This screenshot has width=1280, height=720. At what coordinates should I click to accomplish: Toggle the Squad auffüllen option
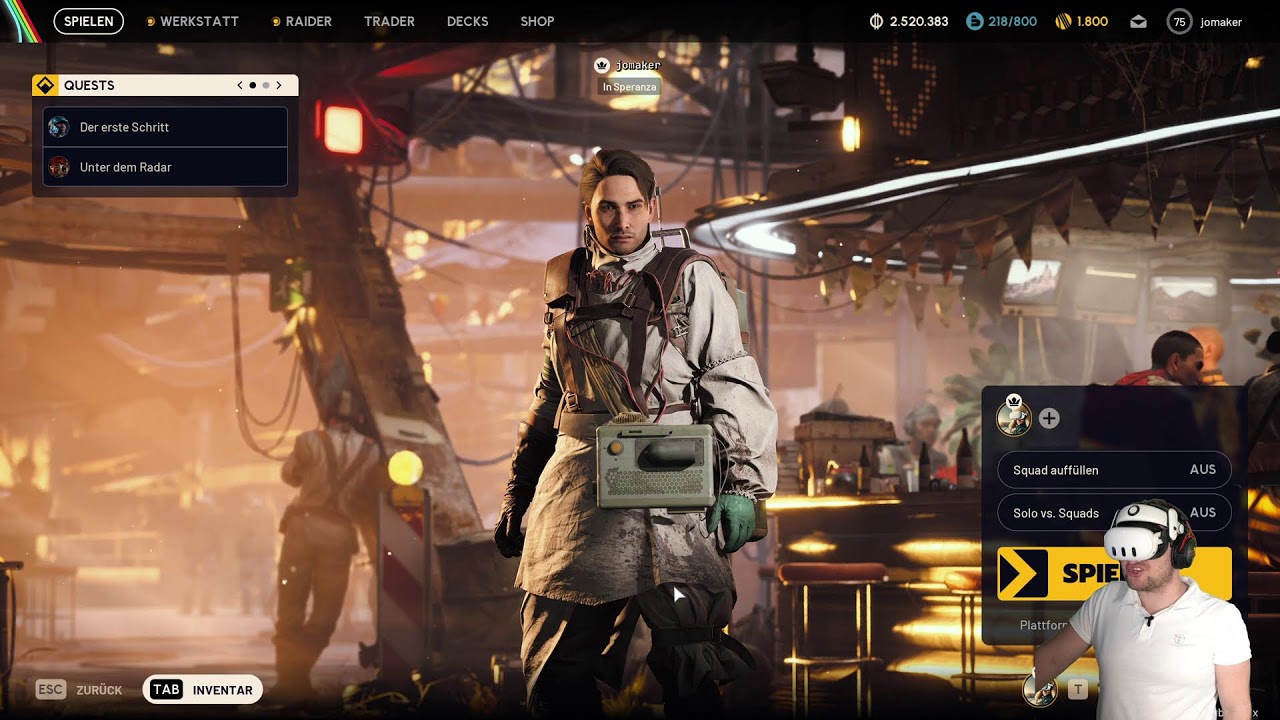[x=1114, y=470]
